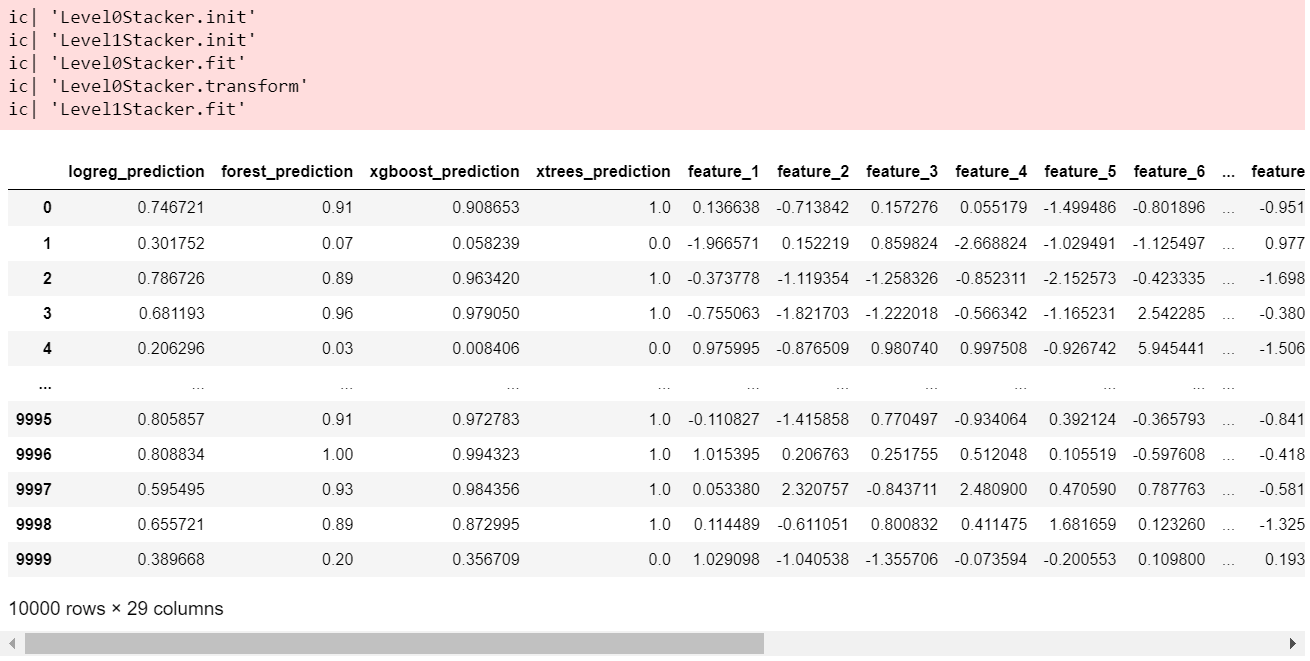This screenshot has width=1310, height=661.
Task: Click the 'Level0Stacker.transform' log line
Action: tap(158, 86)
